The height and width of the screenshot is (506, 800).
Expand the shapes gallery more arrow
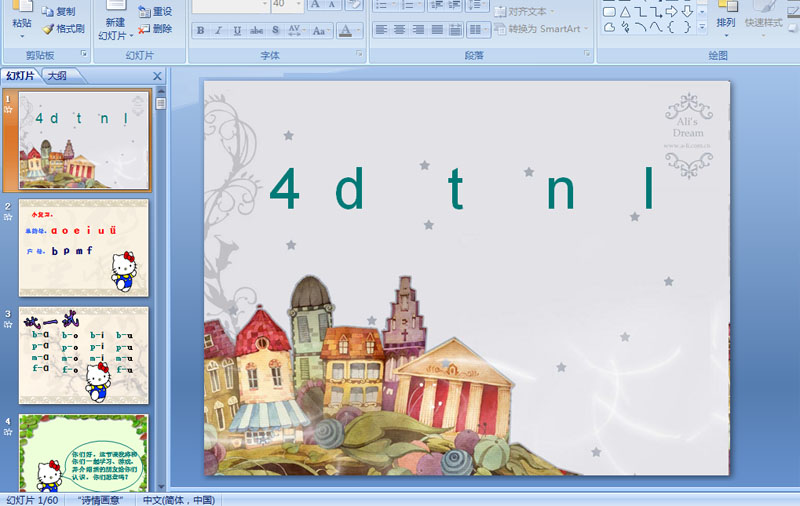point(702,27)
